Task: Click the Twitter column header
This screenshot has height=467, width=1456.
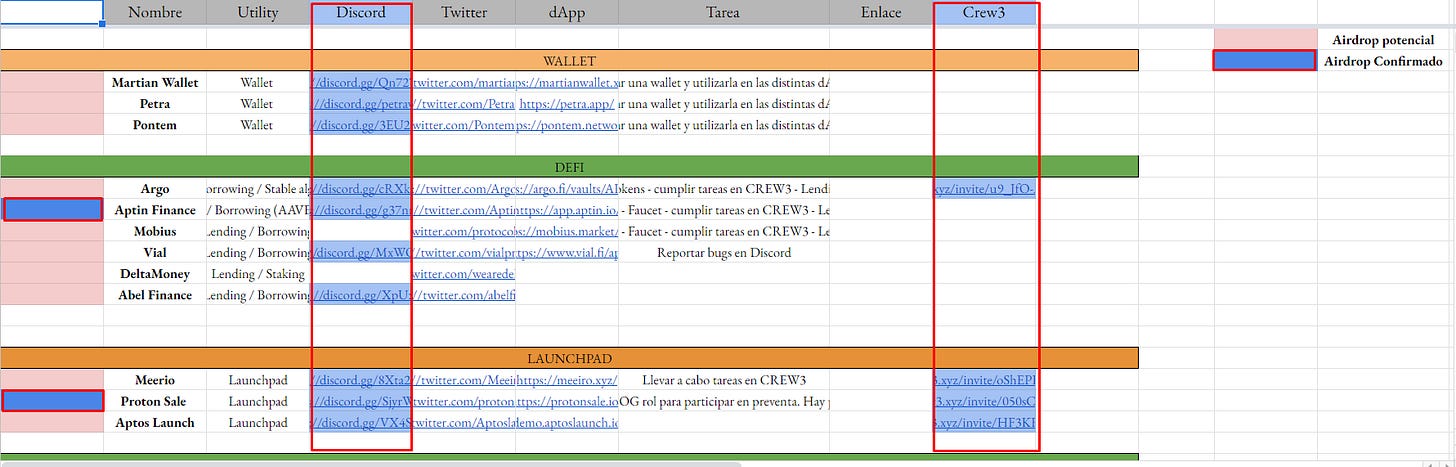Action: [464, 13]
